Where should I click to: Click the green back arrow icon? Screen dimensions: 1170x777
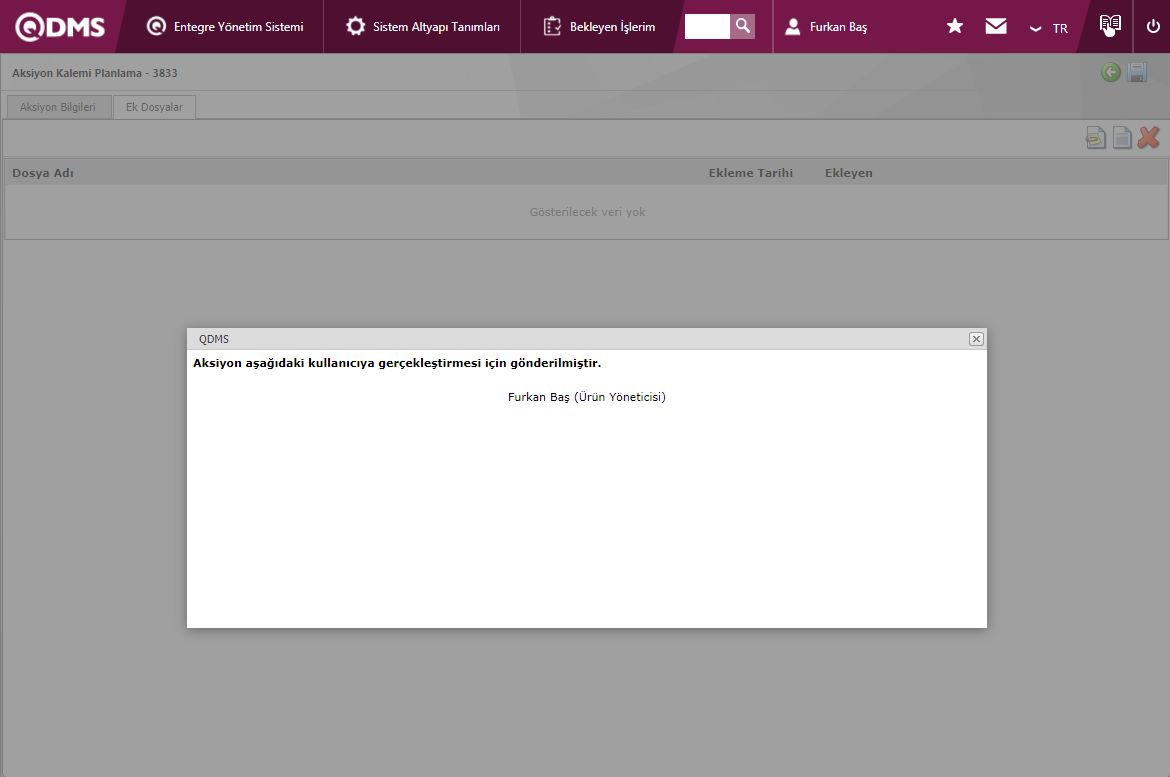(1110, 72)
